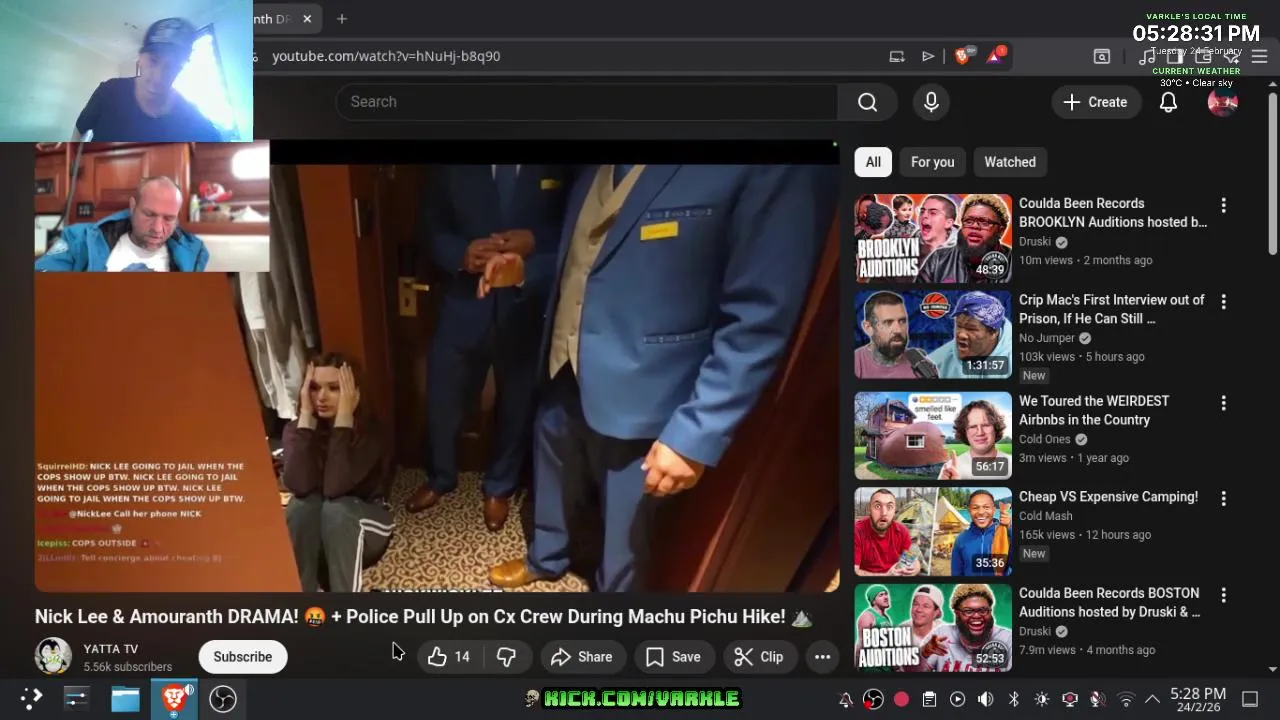Click the Cold Ones channel name
1280x720 pixels.
pyautogui.click(x=1045, y=439)
